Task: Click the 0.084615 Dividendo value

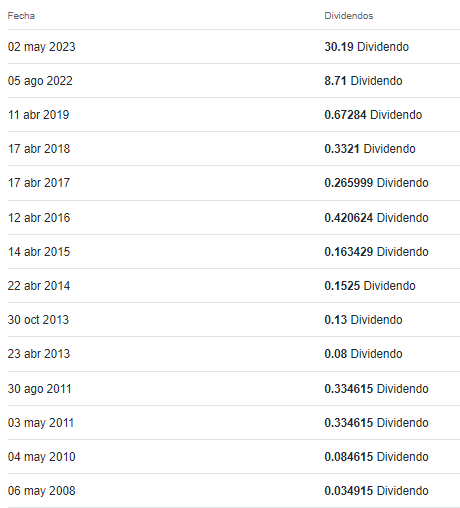Action: tap(376, 457)
